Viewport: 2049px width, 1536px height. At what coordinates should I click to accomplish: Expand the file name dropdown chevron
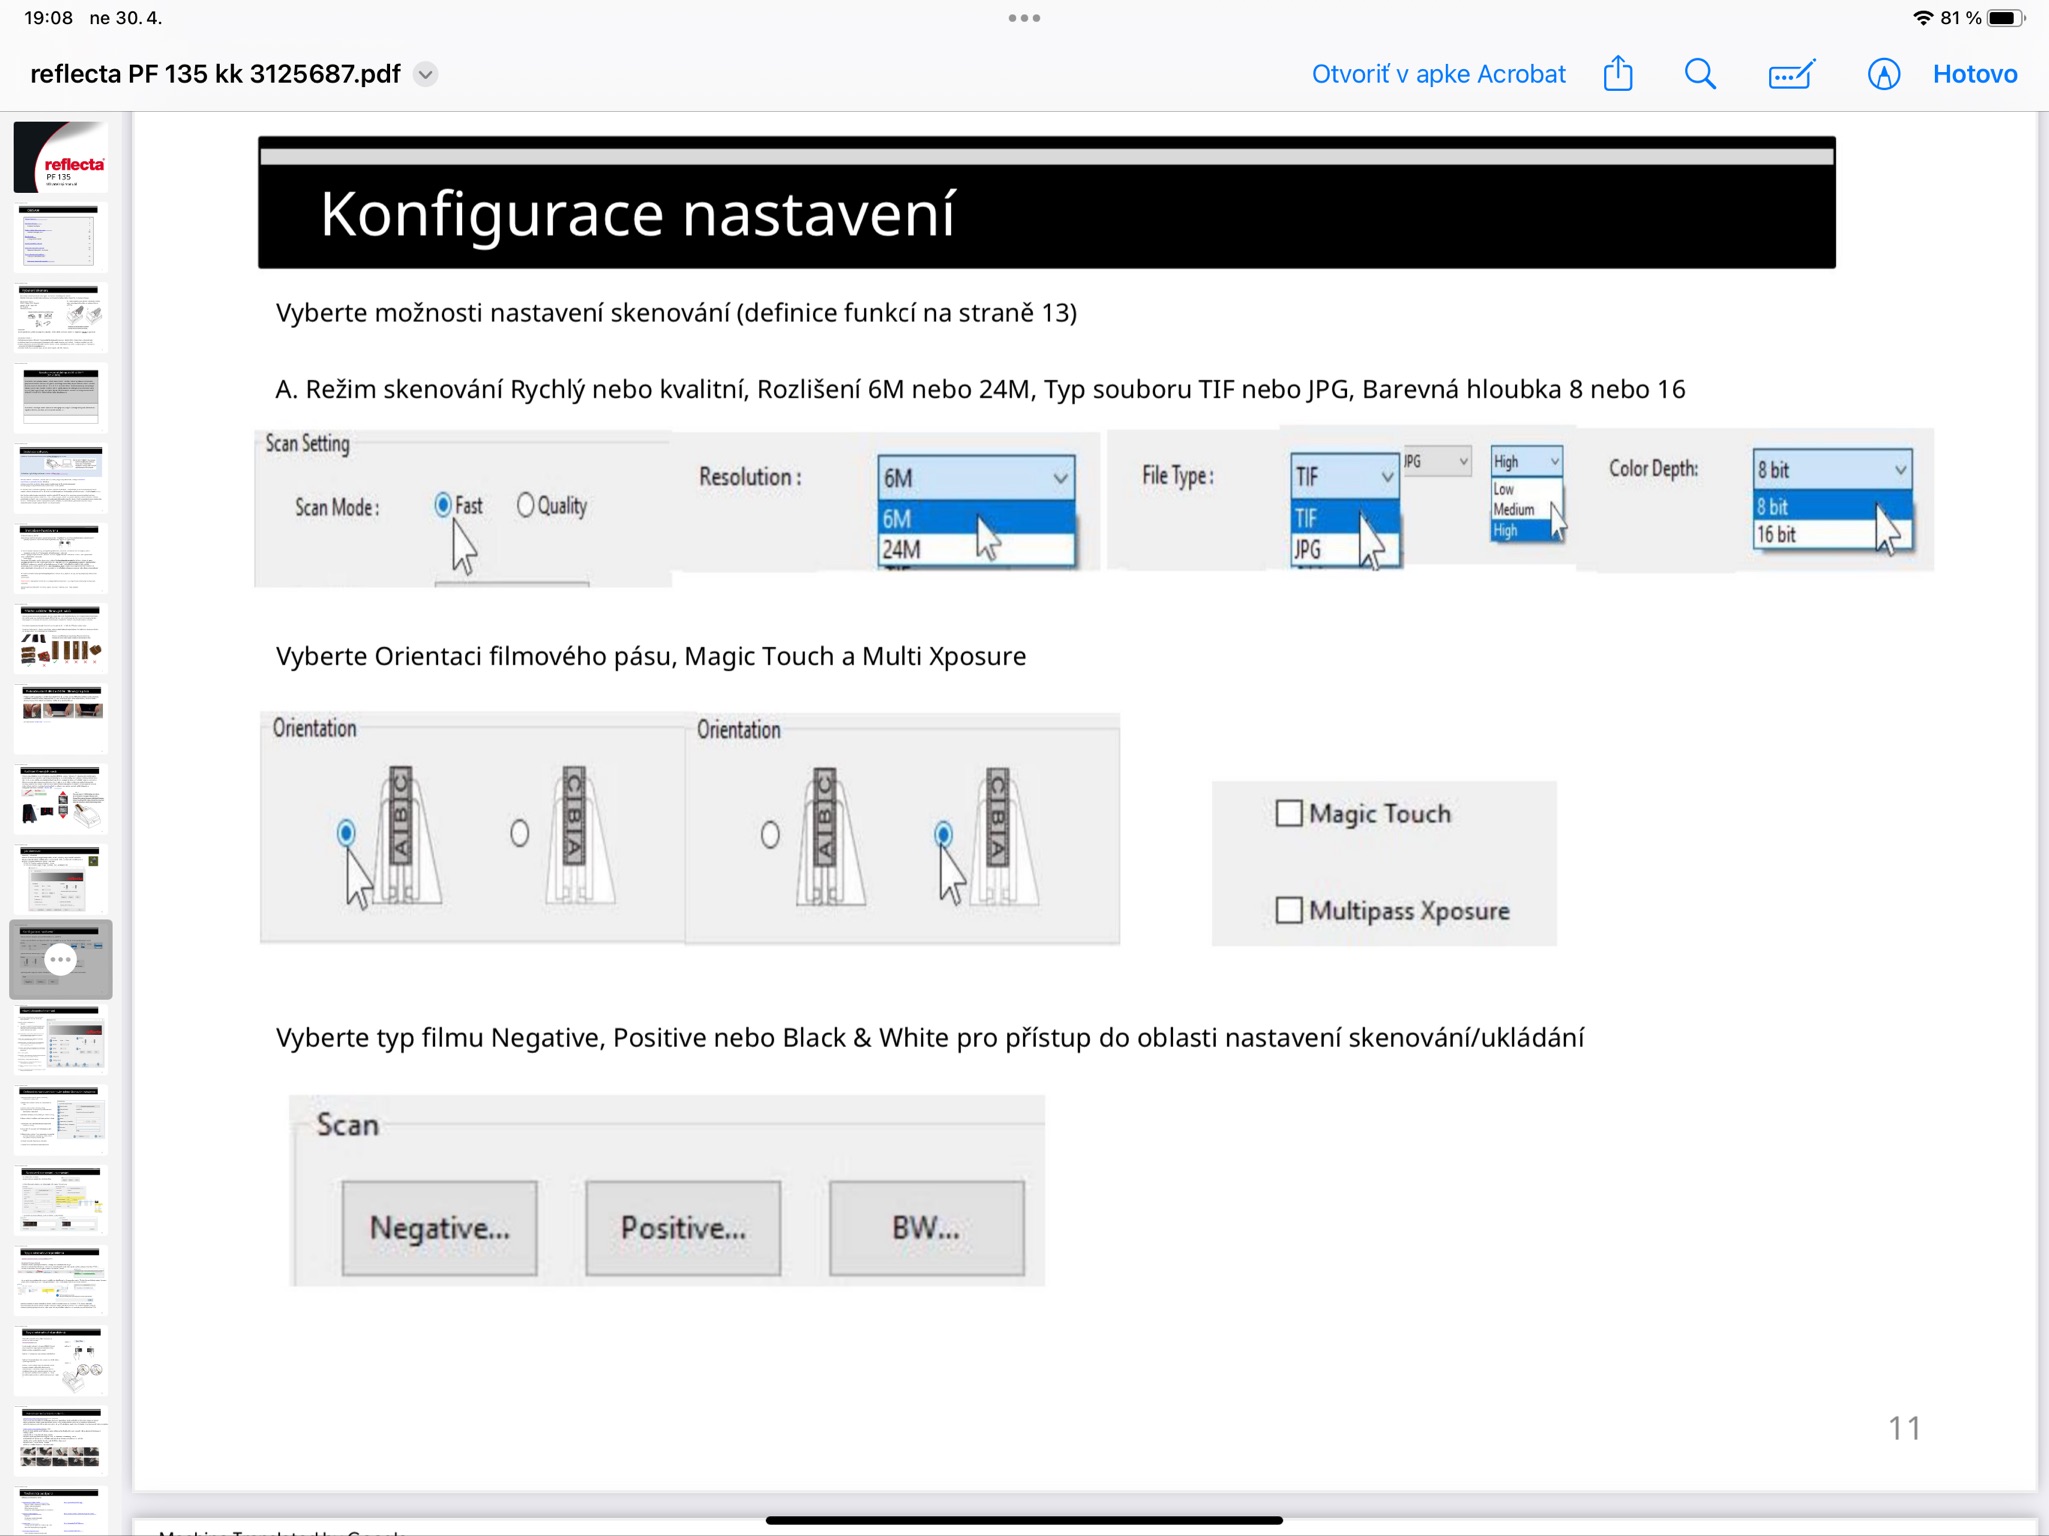click(426, 75)
